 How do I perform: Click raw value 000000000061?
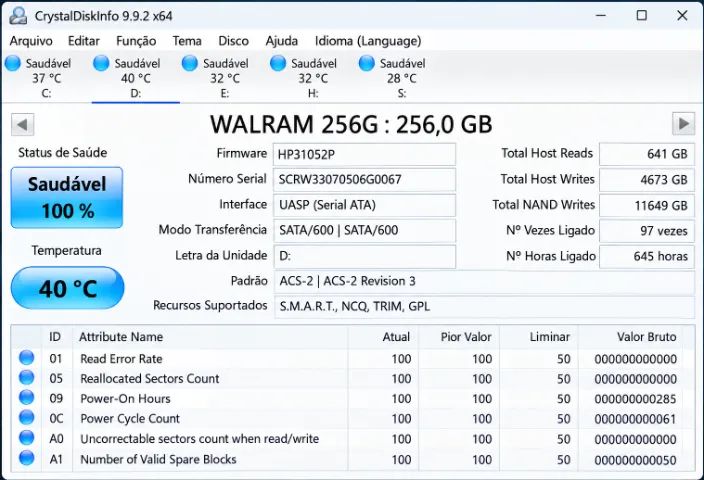click(635, 419)
